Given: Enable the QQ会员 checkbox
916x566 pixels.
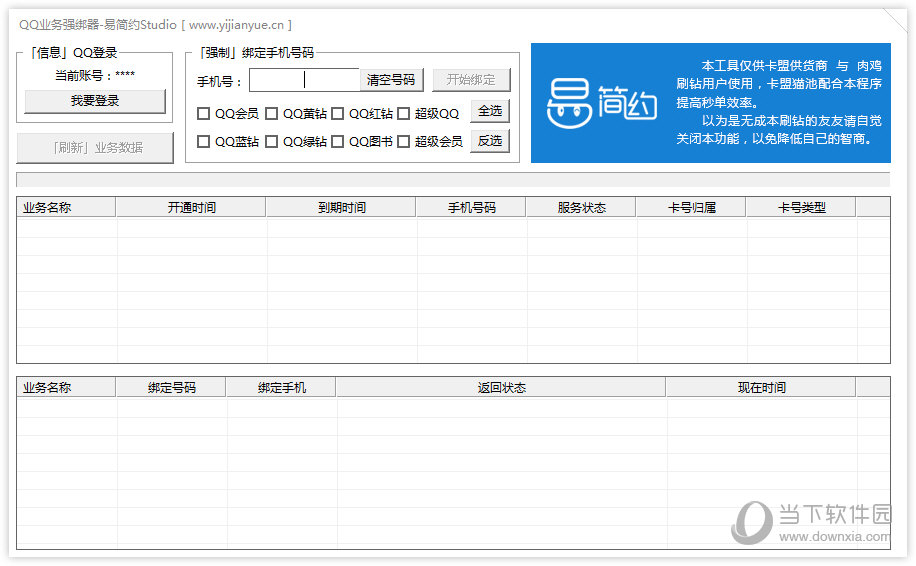Looking at the screenshot, I should (204, 114).
